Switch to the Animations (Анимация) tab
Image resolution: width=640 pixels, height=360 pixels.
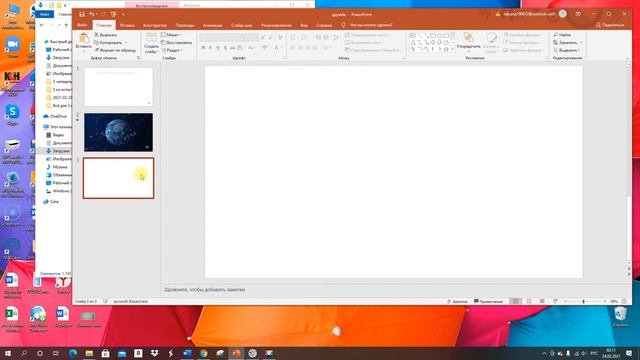(213, 25)
